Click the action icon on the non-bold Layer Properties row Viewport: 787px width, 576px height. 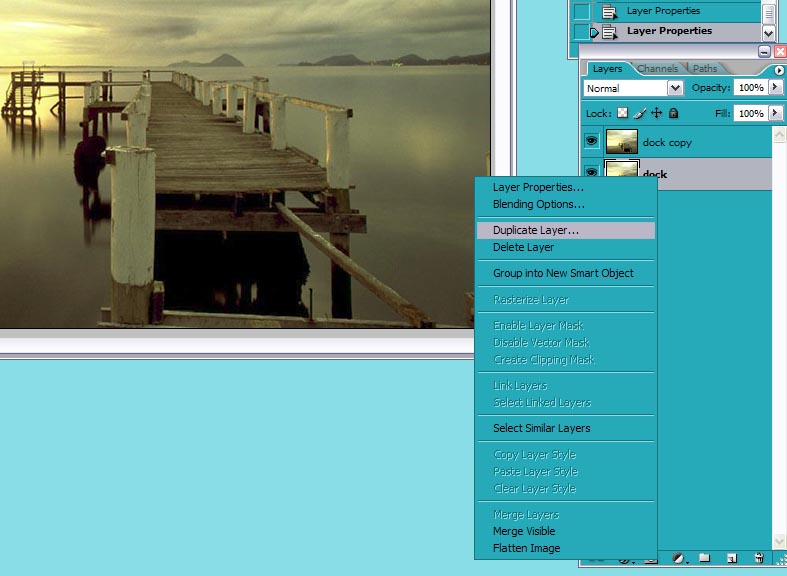(x=609, y=12)
